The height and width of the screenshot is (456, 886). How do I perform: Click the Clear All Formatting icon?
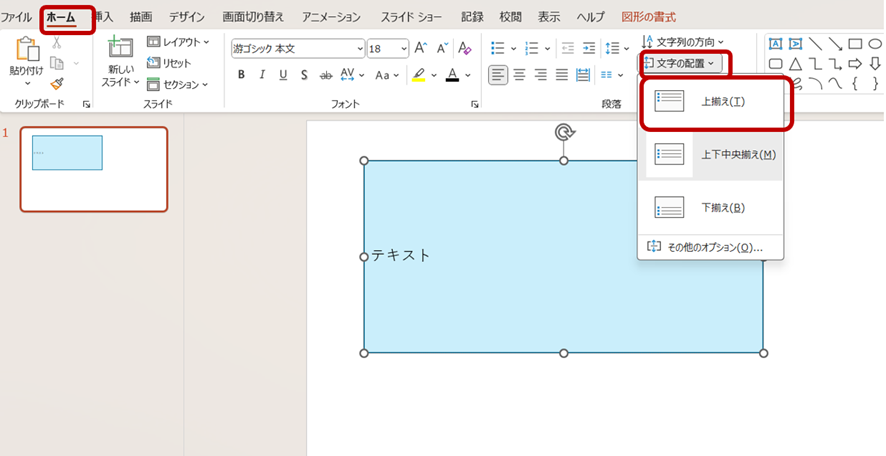(x=464, y=48)
